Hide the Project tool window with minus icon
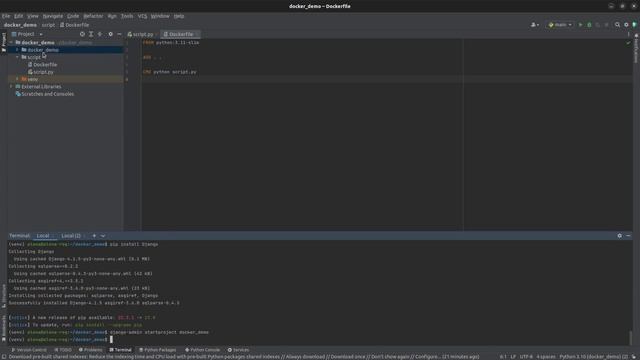Screen dimensions: 640x360 (119, 34)
